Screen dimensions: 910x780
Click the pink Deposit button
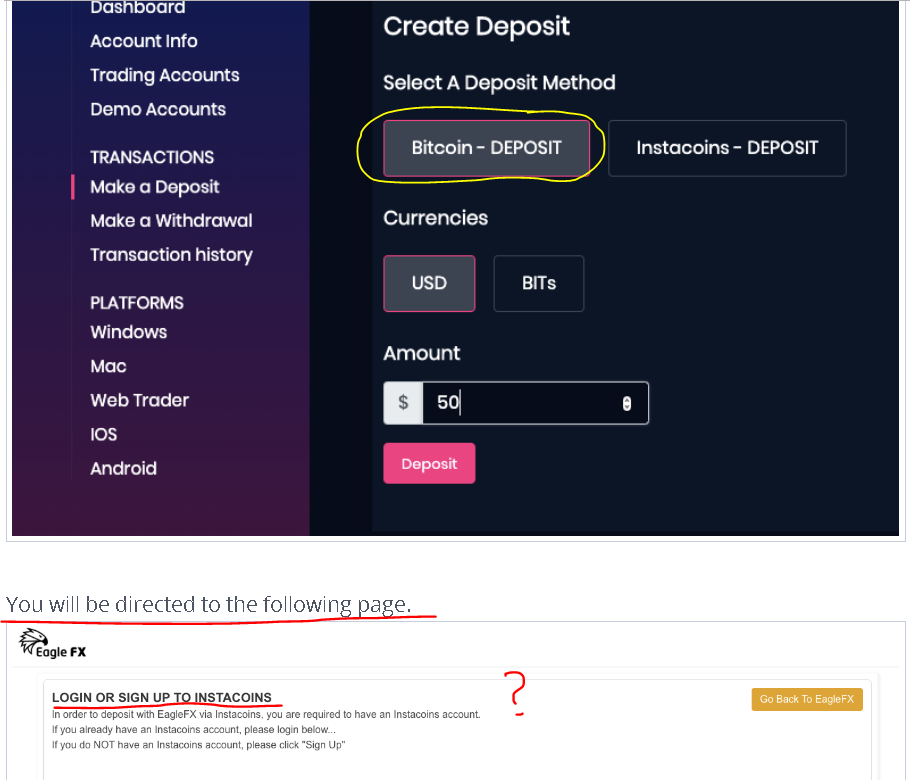pyautogui.click(x=429, y=463)
